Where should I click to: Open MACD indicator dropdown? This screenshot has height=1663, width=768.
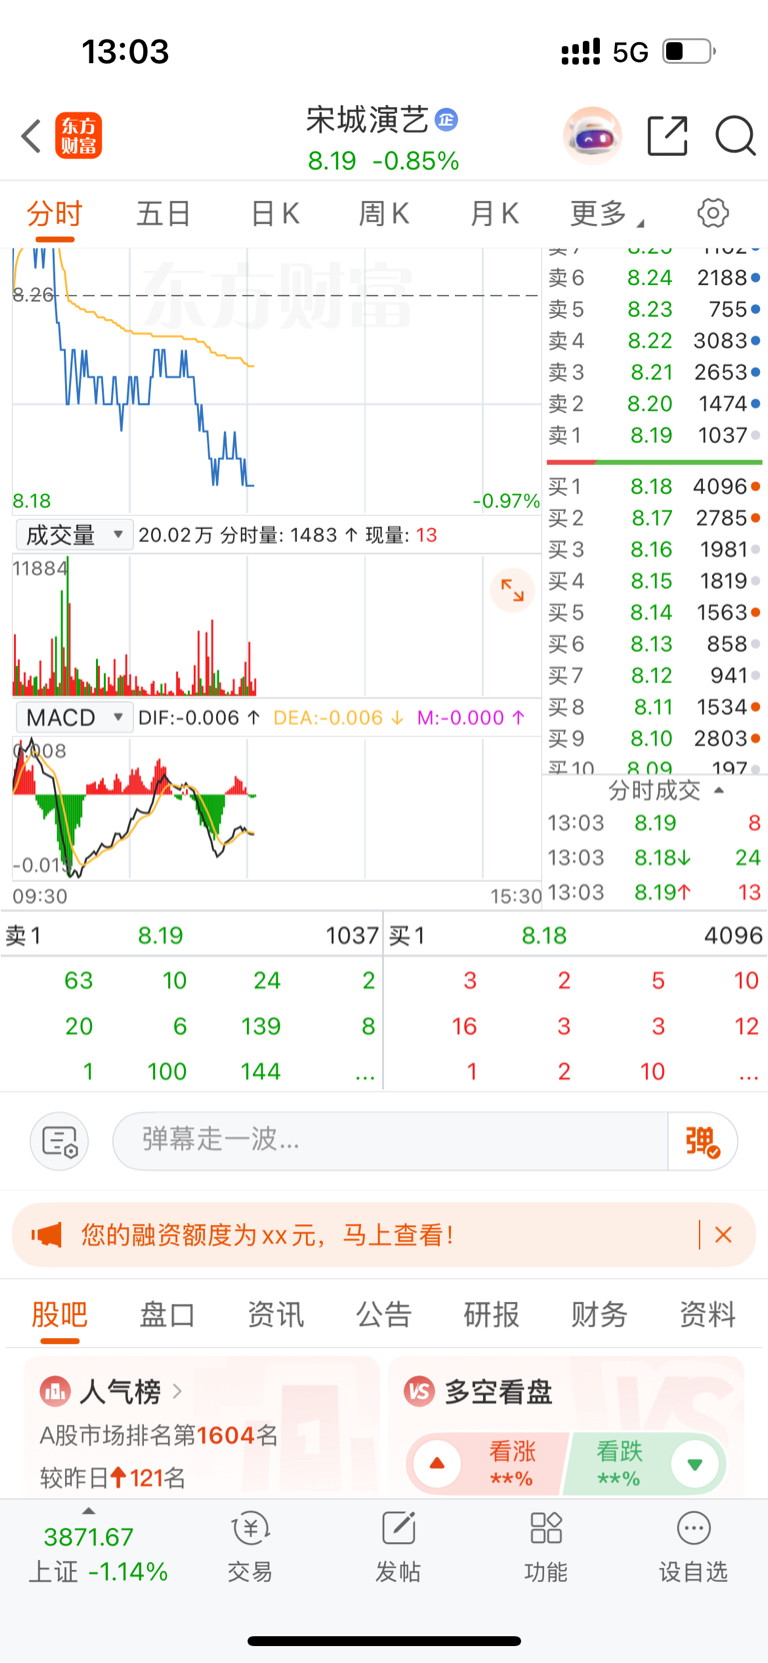[x=75, y=717]
